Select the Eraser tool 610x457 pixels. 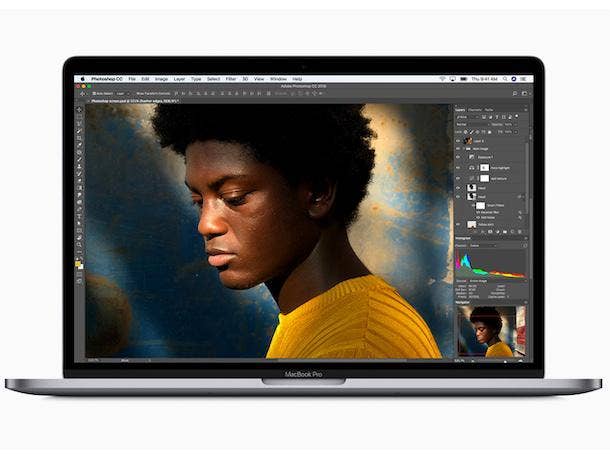79,181
